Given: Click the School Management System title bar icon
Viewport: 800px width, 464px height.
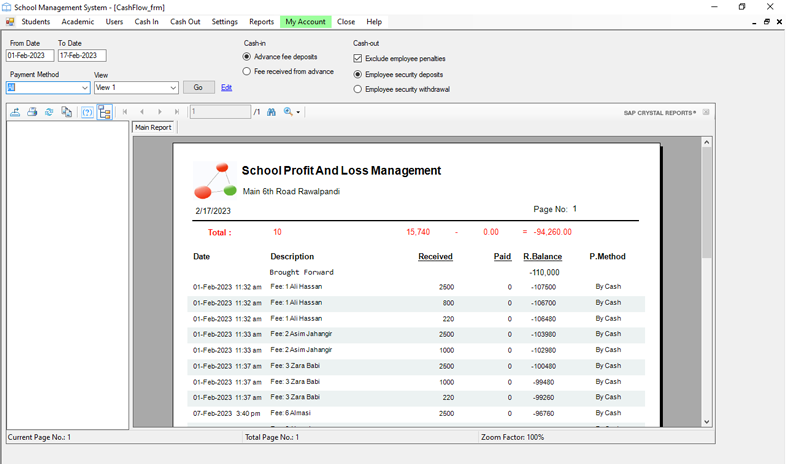Looking at the screenshot, I should pos(7,7).
